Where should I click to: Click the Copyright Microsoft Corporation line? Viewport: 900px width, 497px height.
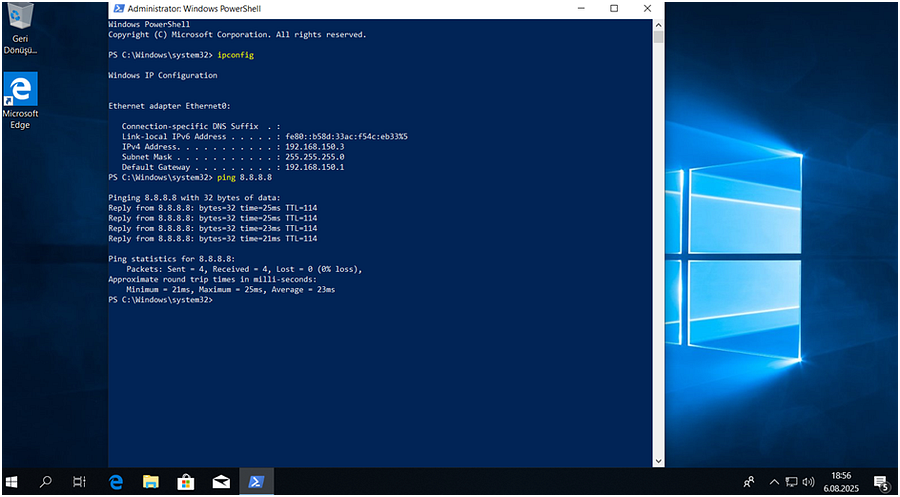[x=237, y=35]
